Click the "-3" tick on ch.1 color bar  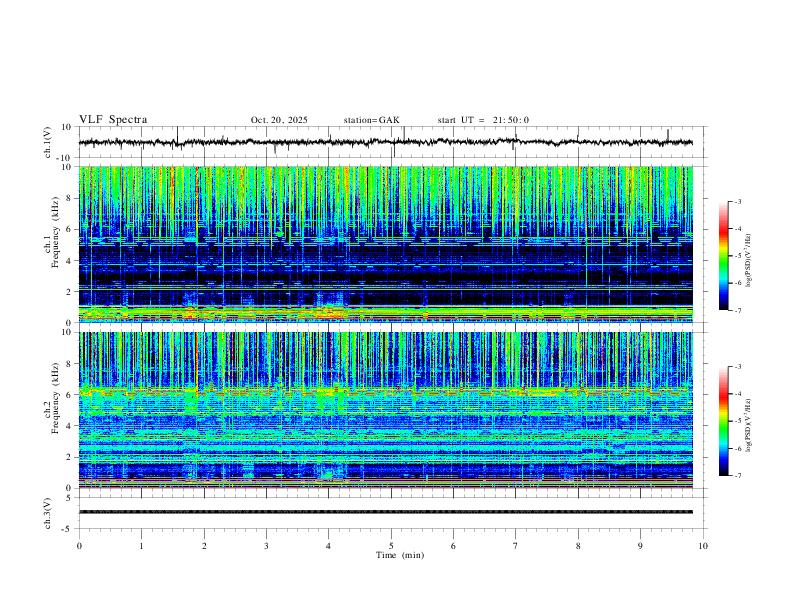click(x=738, y=201)
